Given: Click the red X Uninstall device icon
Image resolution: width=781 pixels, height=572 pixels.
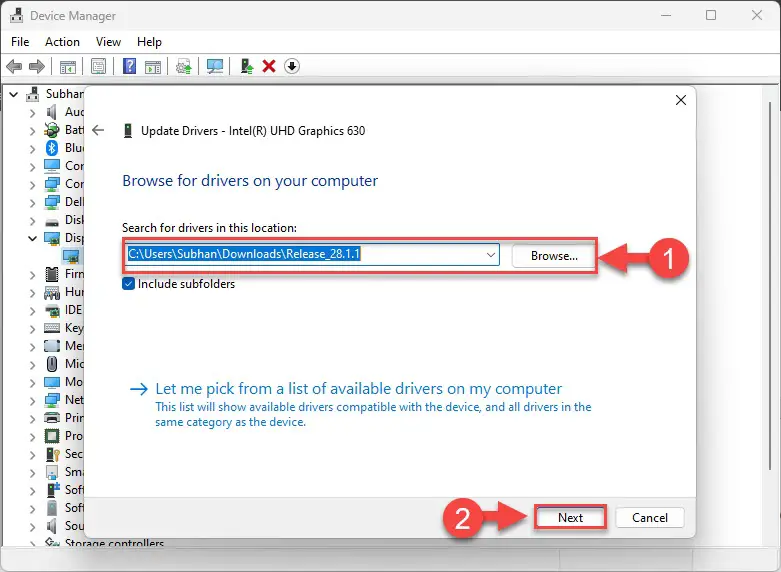Looking at the screenshot, I should tap(269, 66).
